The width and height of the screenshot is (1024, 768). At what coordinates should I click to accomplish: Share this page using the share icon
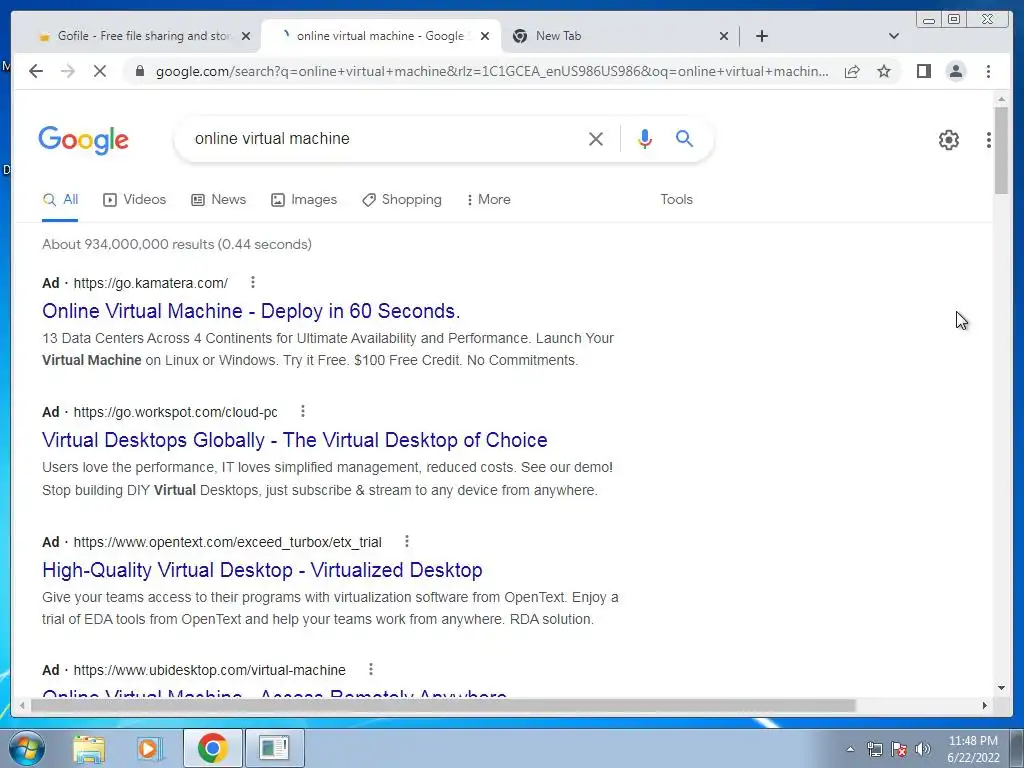[x=852, y=71]
